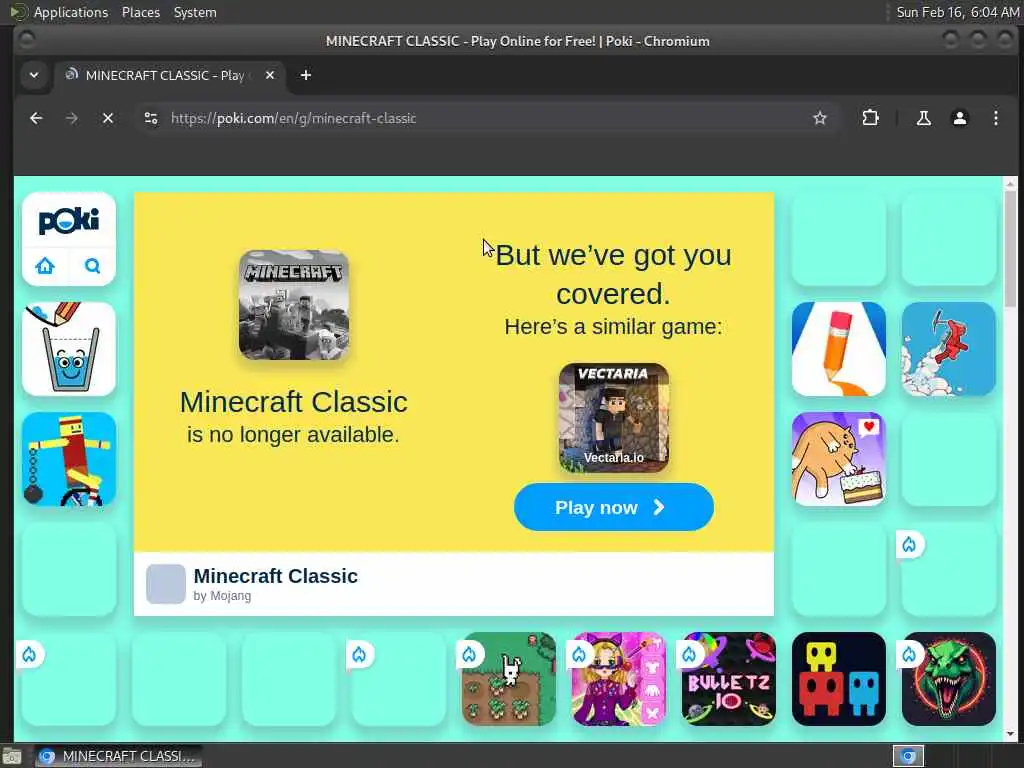Open the profile avatar icon
The image size is (1024, 768).
959,118
